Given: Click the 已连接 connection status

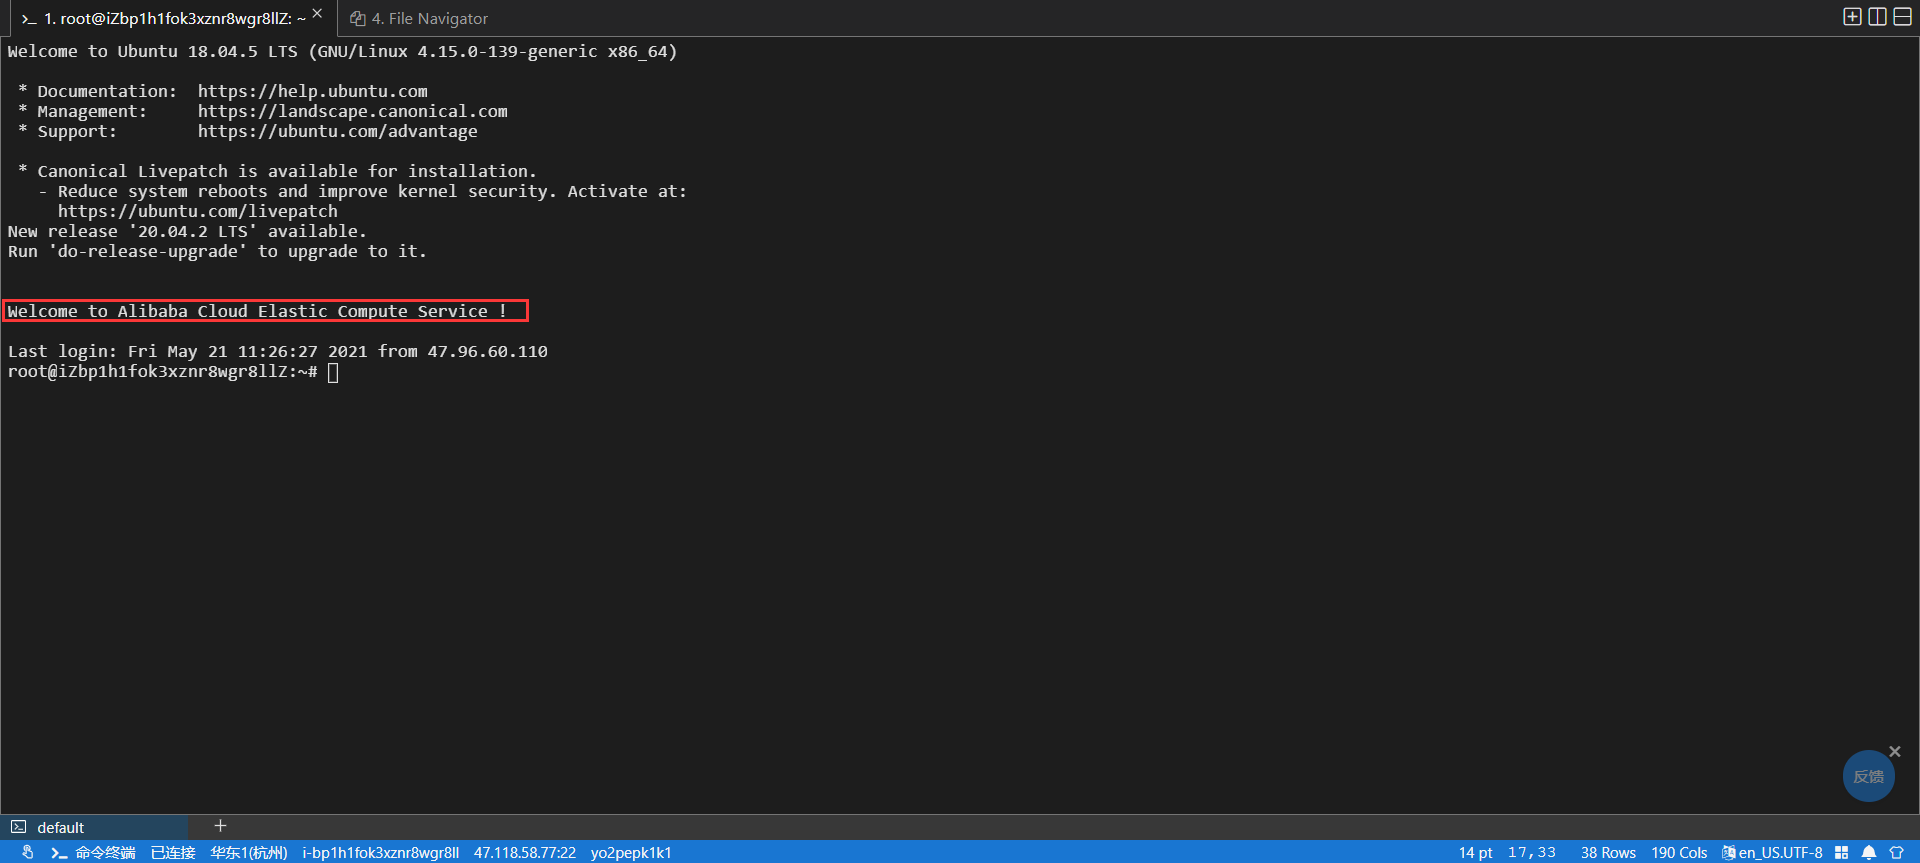Looking at the screenshot, I should [x=173, y=853].
